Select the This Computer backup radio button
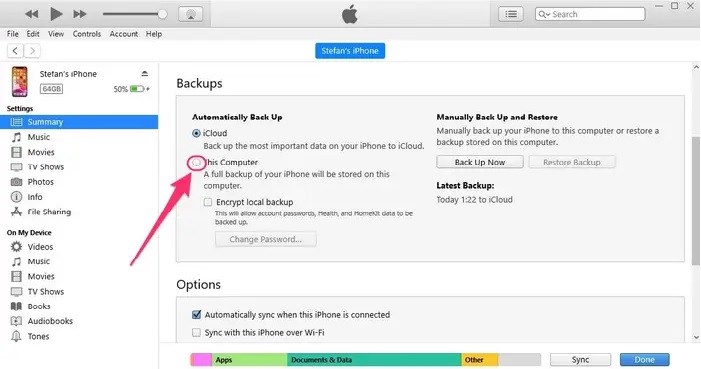The image size is (701, 369). pyautogui.click(x=196, y=162)
